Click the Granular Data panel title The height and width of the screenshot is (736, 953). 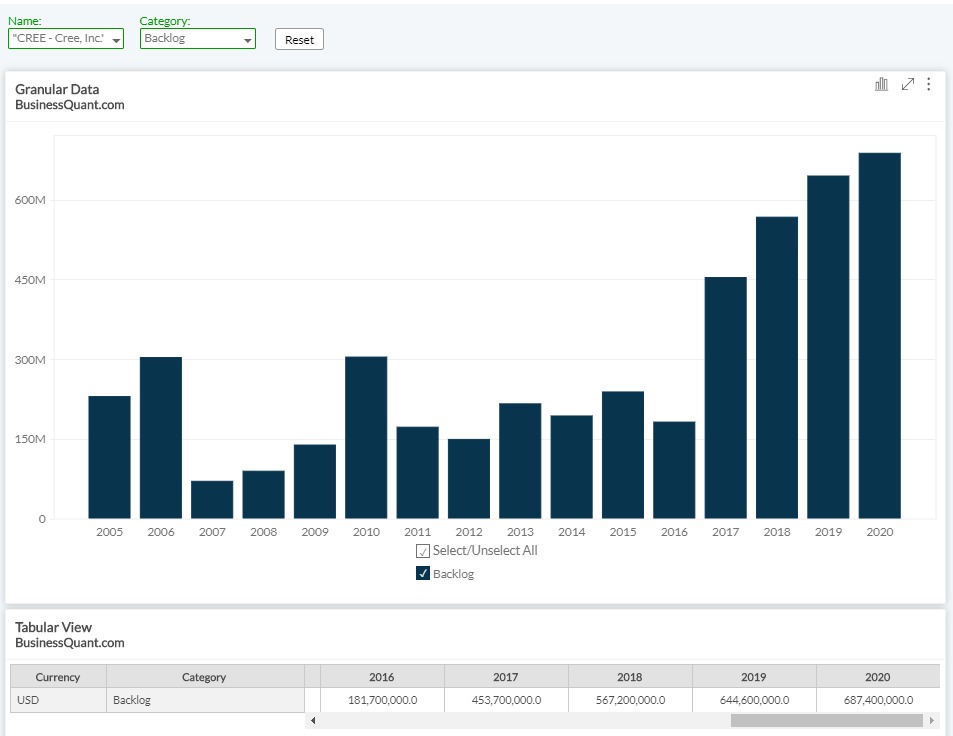[x=57, y=89]
